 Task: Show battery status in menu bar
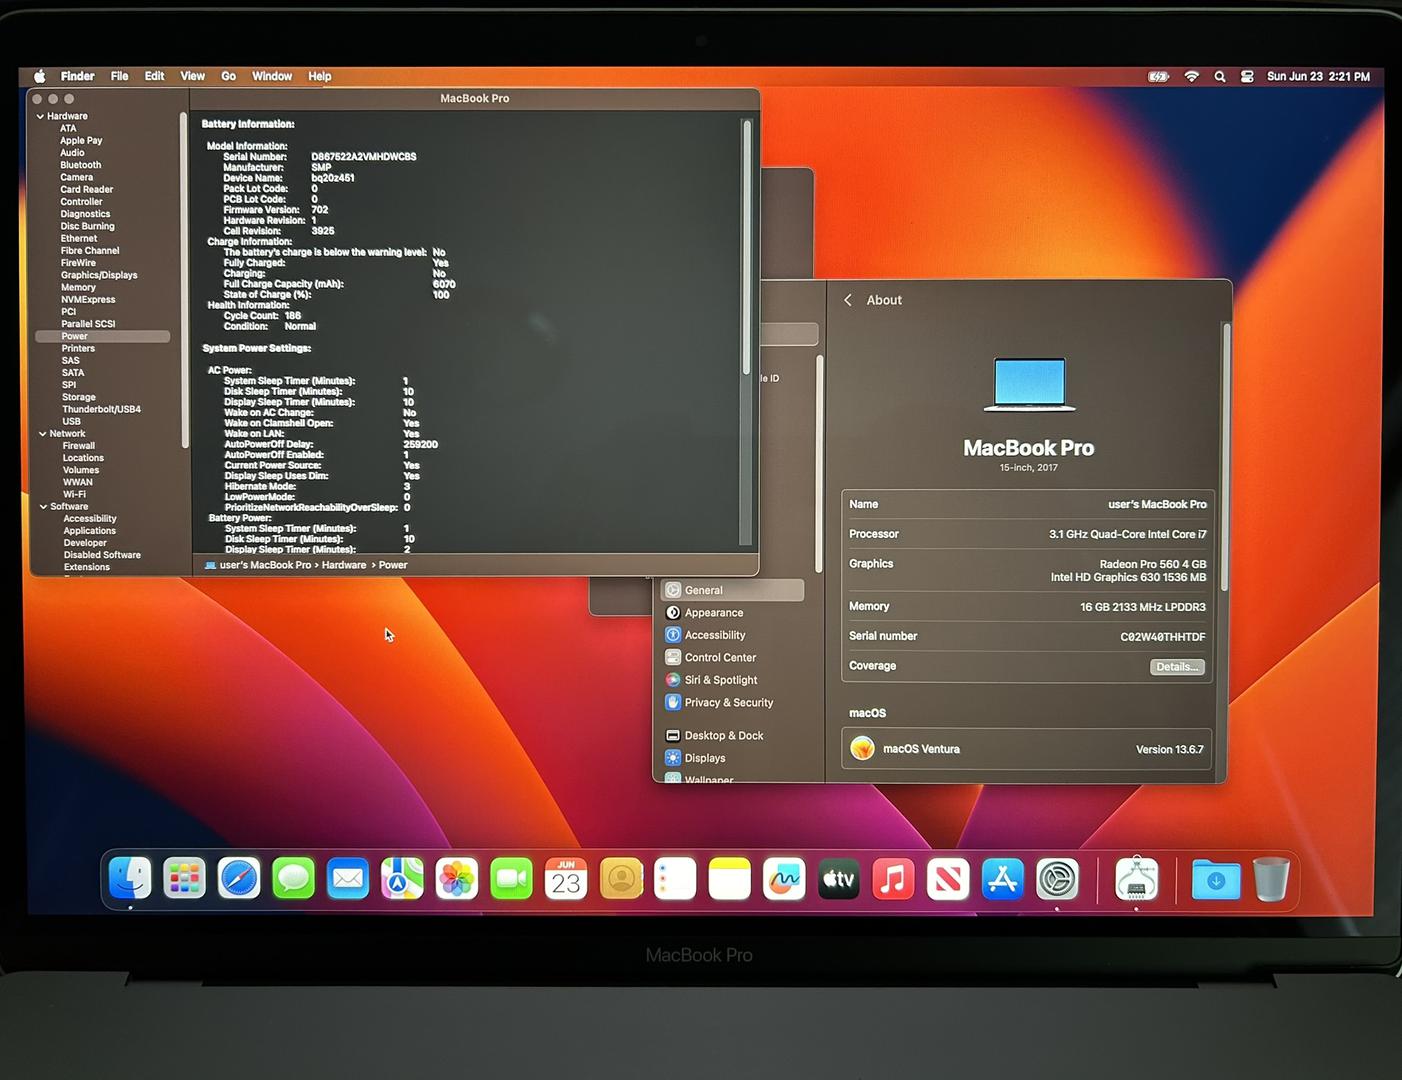click(x=1158, y=76)
